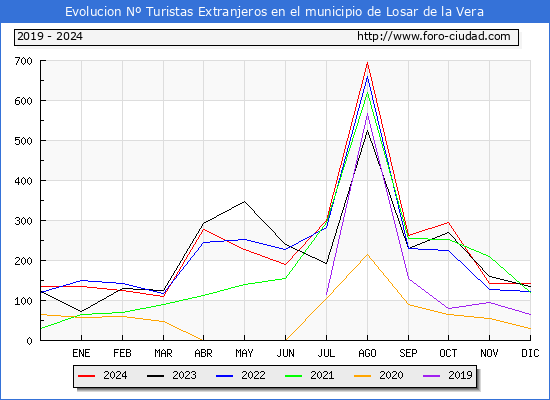Click the green 2021 legend swatch
This screenshot has height=400, width=550.
pos(294,376)
